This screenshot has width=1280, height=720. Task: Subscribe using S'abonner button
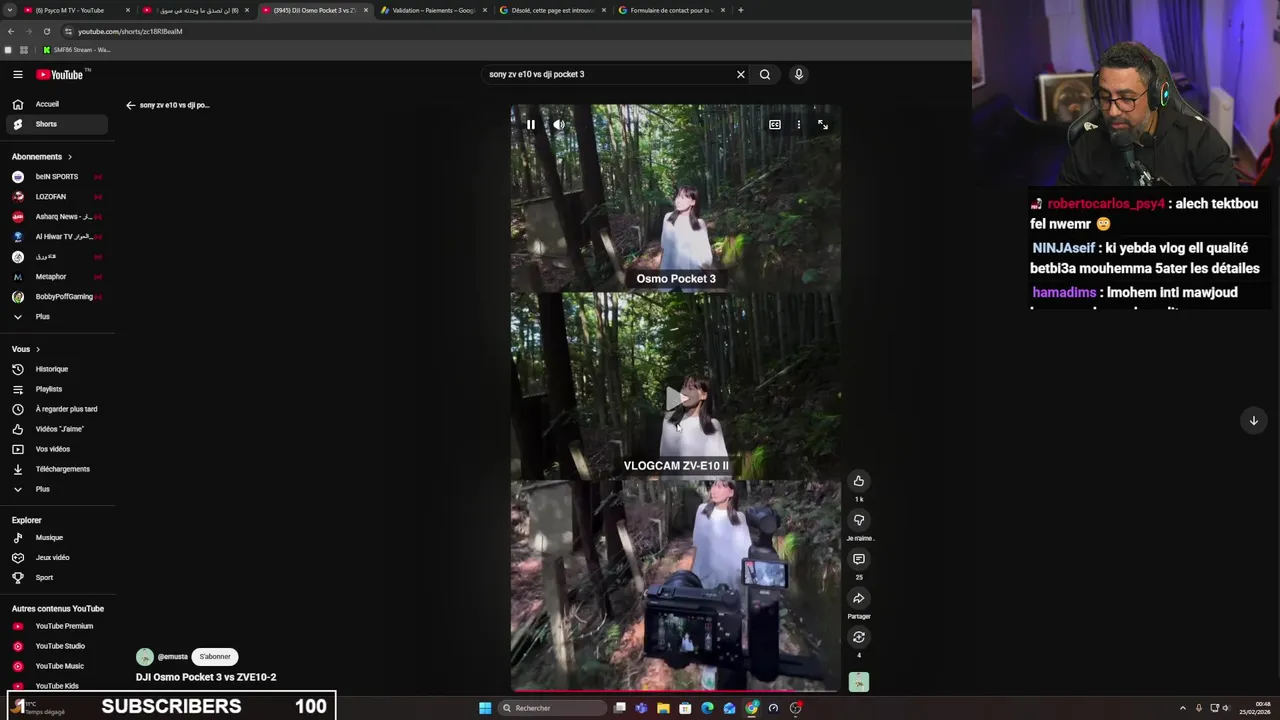pyautogui.click(x=215, y=657)
